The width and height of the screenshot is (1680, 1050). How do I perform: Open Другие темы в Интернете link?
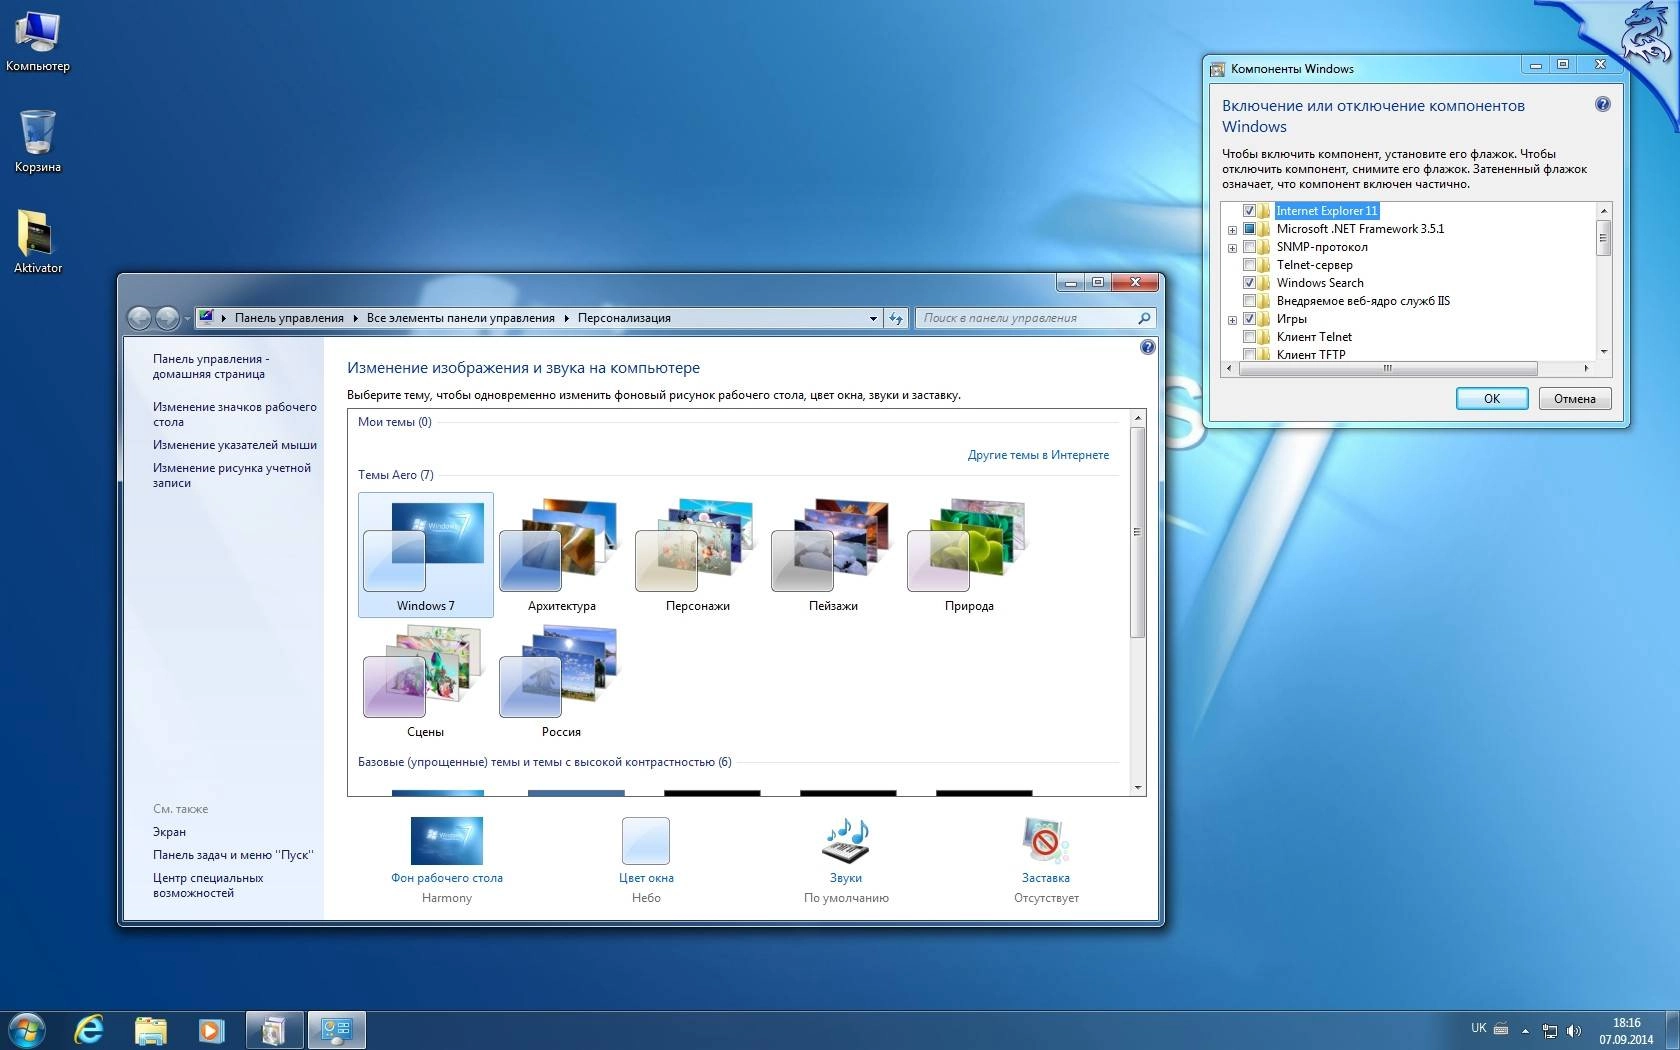(1038, 455)
